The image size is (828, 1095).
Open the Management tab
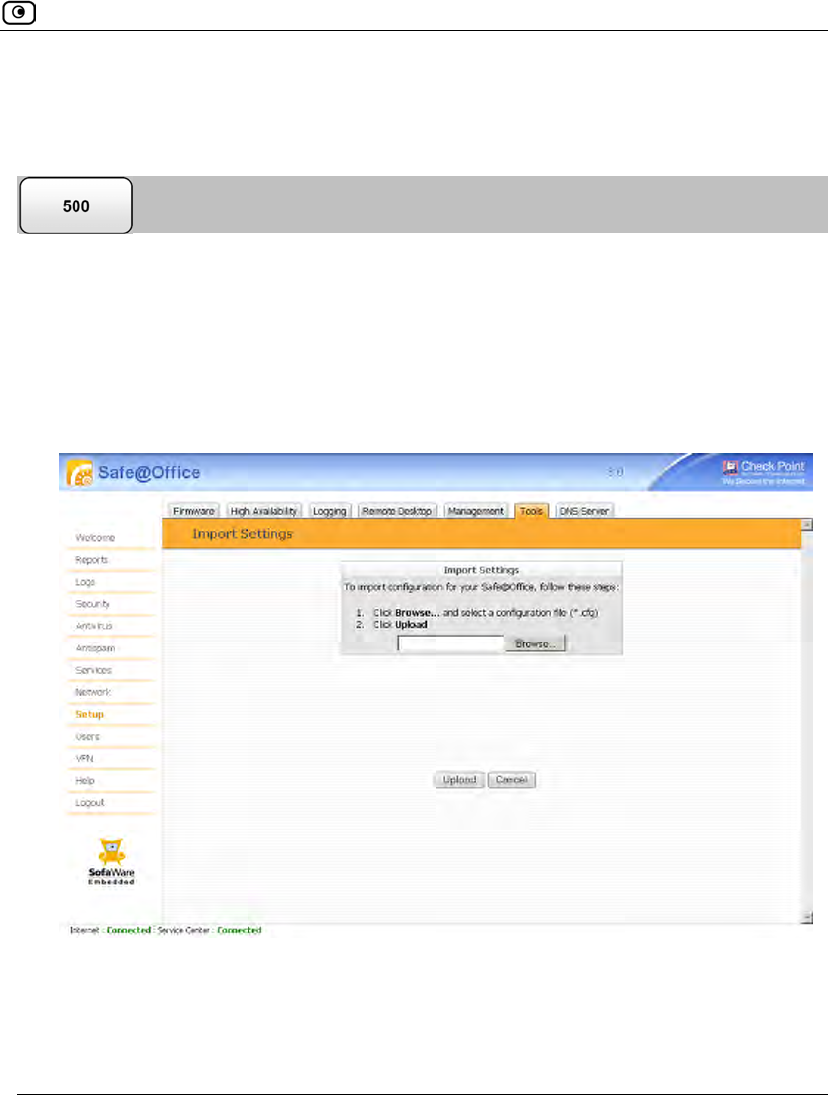point(475,511)
